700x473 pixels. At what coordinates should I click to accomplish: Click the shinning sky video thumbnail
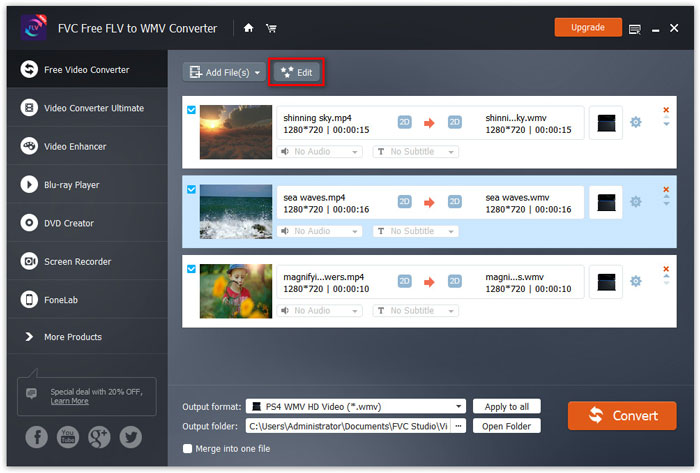(x=236, y=132)
